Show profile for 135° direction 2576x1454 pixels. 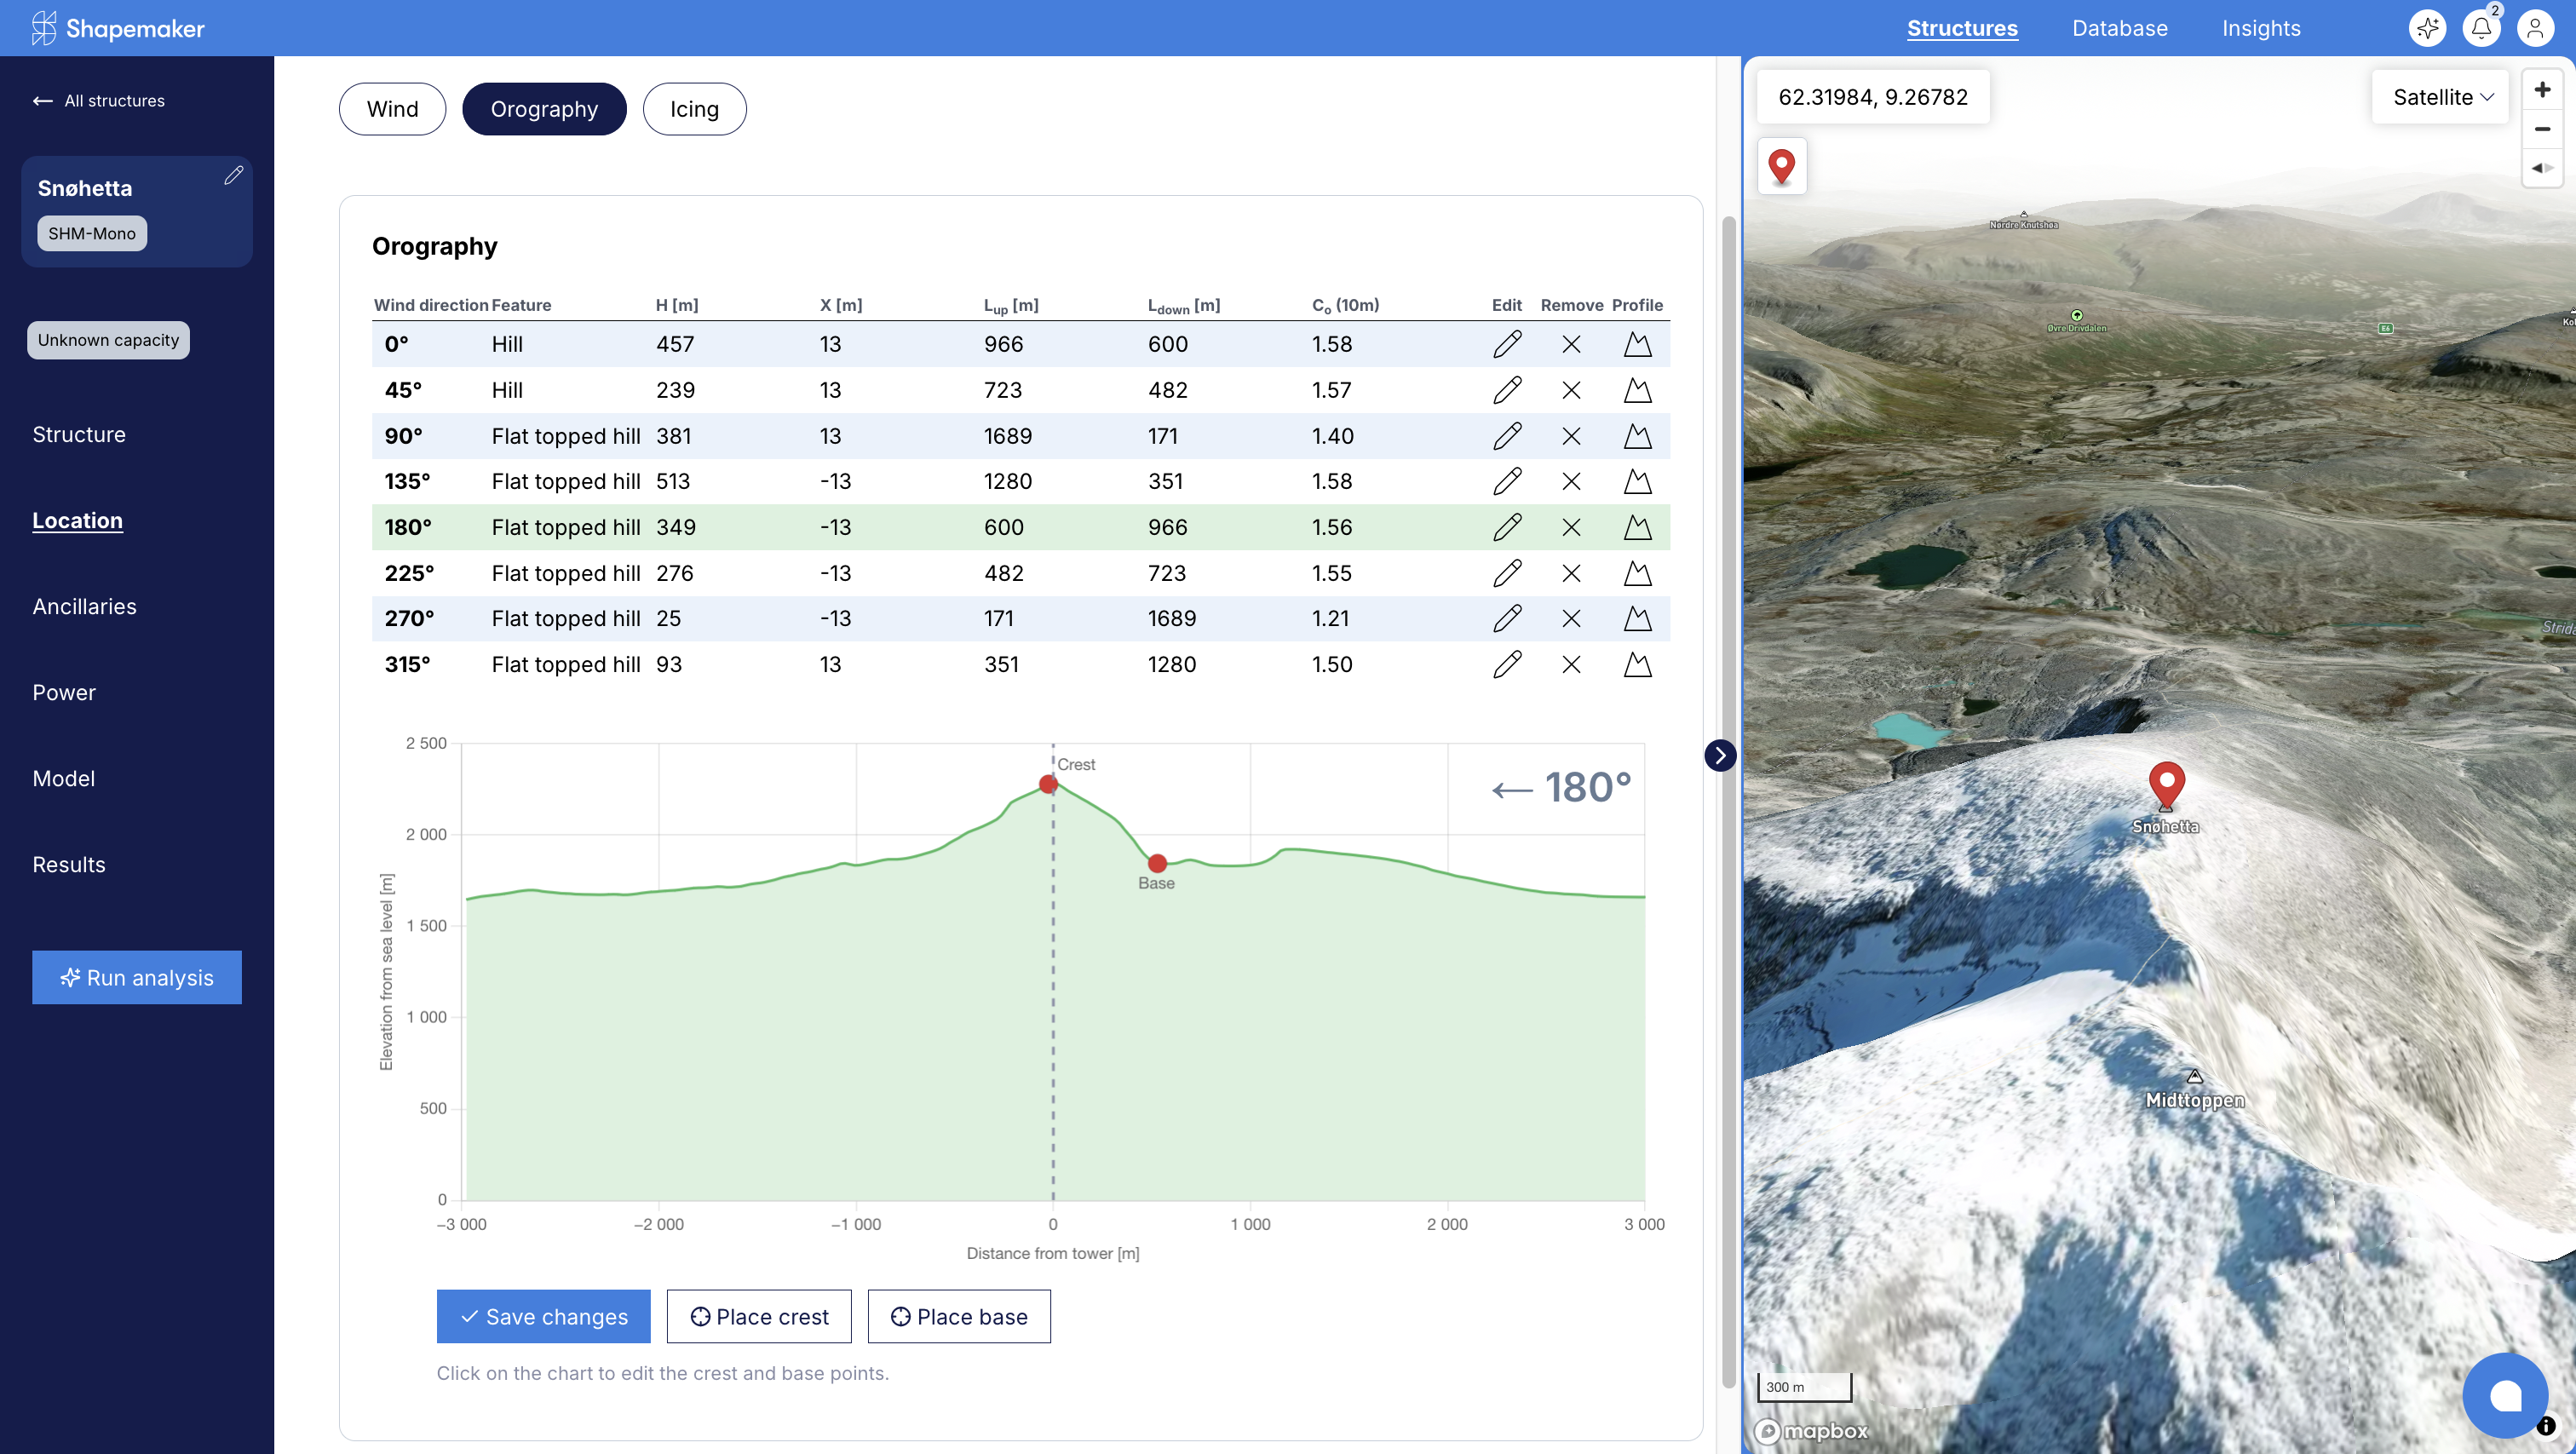click(1637, 481)
